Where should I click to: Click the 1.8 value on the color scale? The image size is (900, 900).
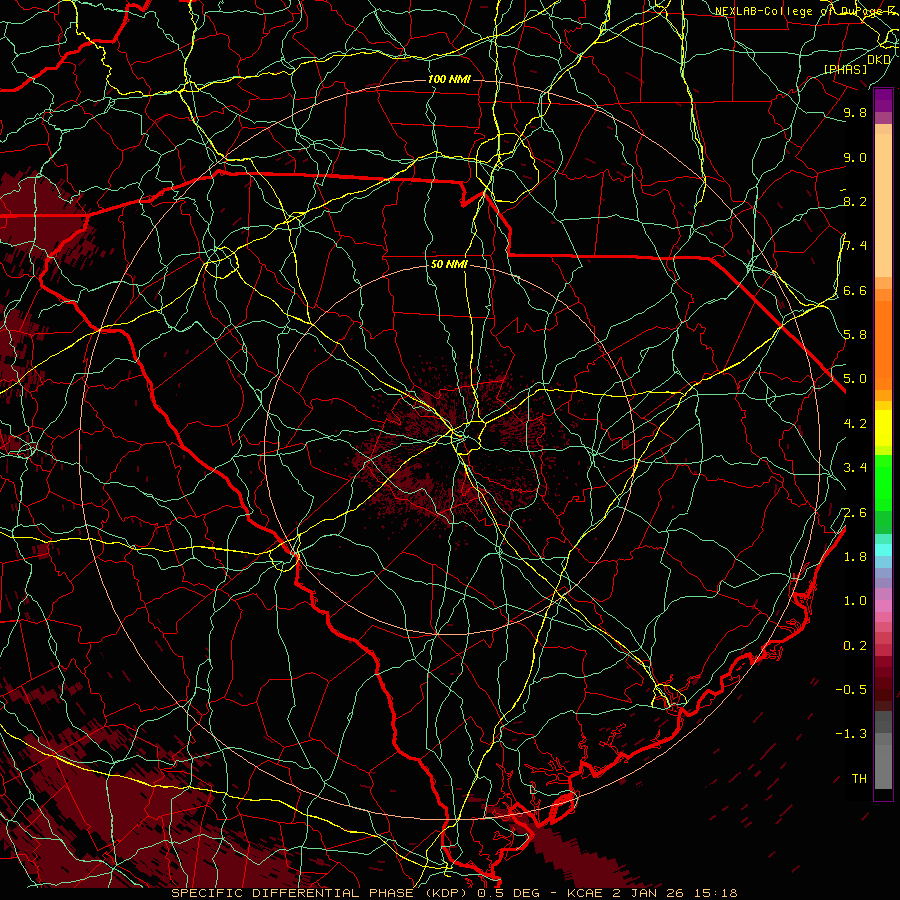(x=855, y=556)
